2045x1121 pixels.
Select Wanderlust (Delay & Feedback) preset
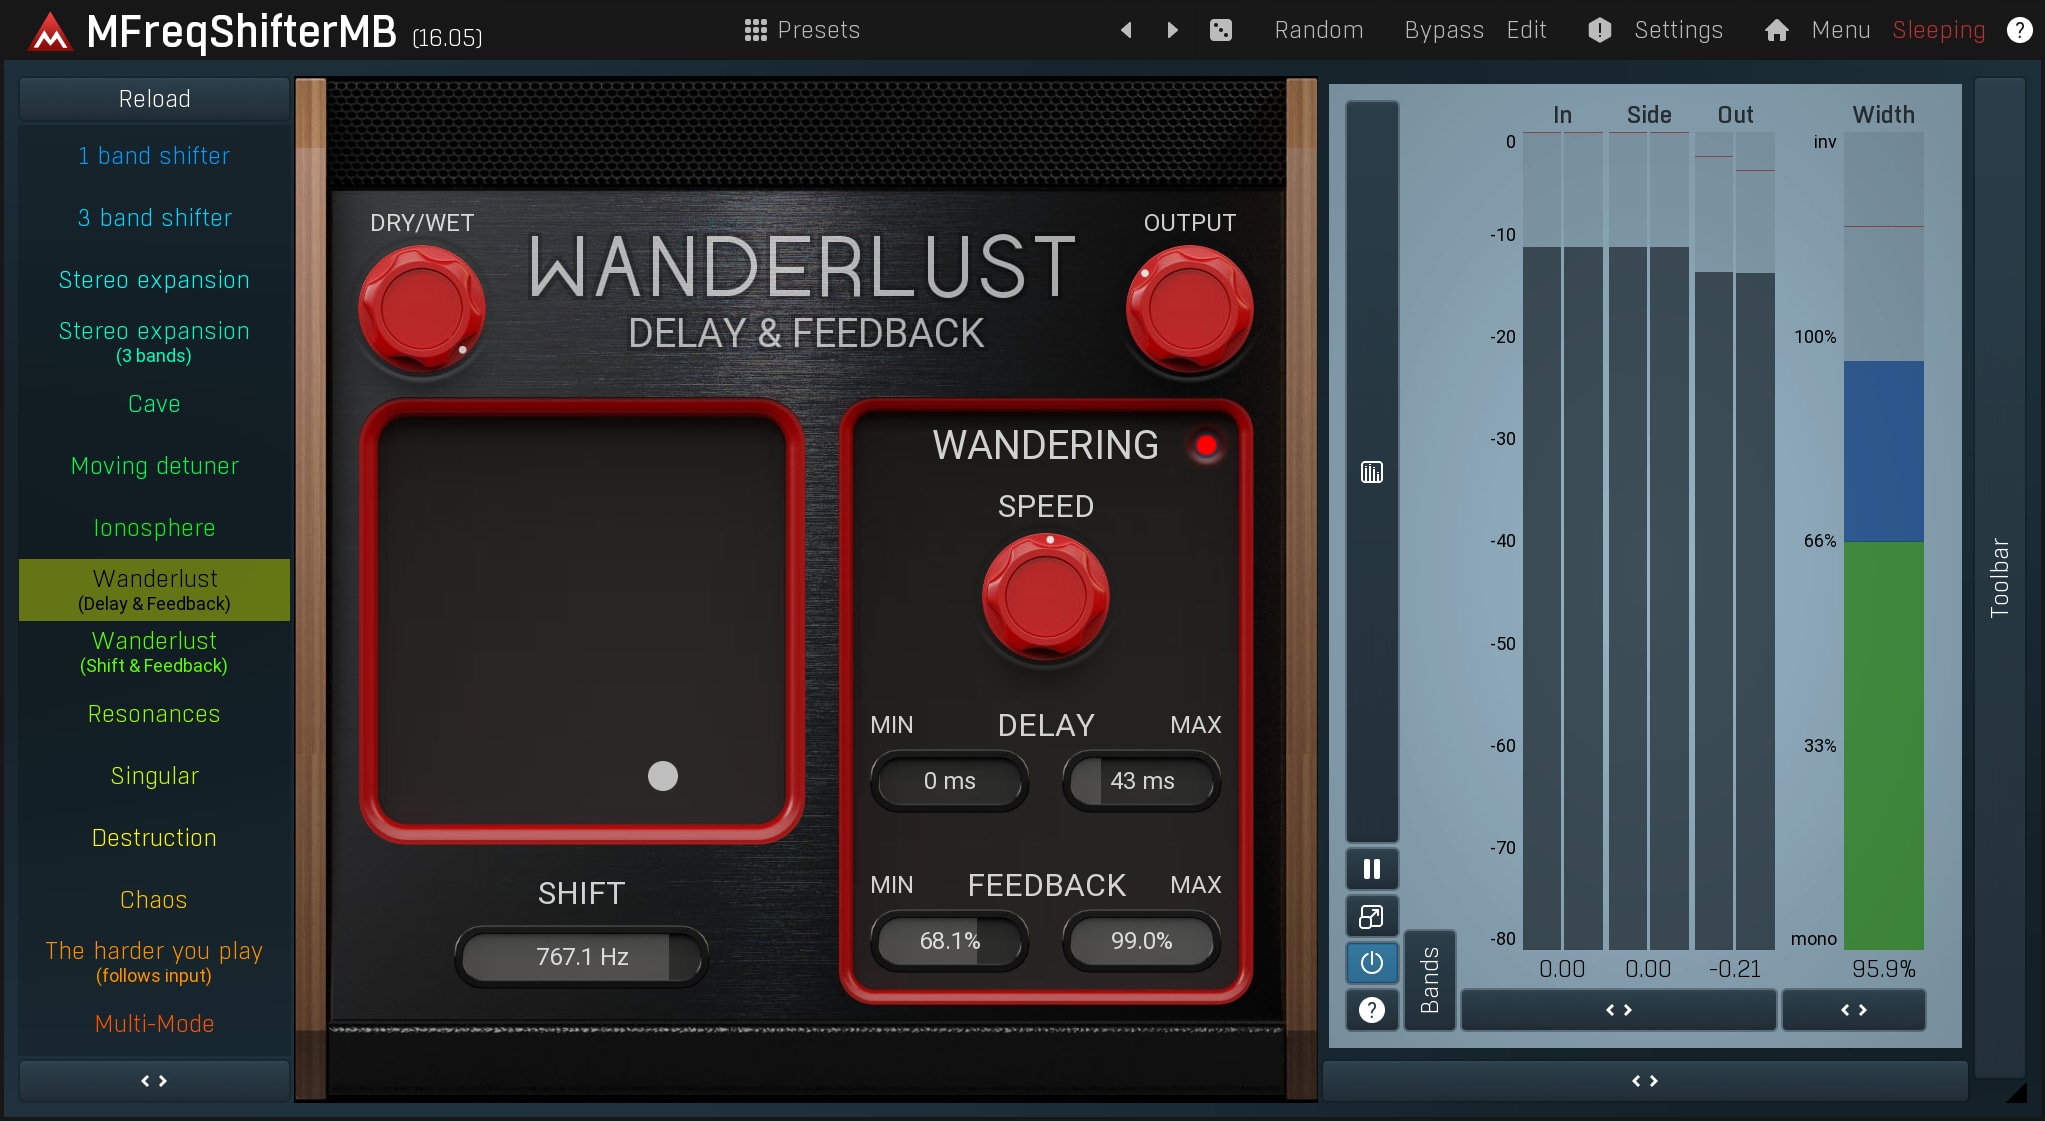(x=154, y=590)
